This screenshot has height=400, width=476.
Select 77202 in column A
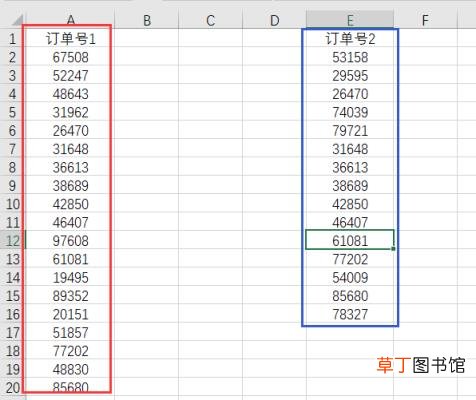(x=70, y=350)
